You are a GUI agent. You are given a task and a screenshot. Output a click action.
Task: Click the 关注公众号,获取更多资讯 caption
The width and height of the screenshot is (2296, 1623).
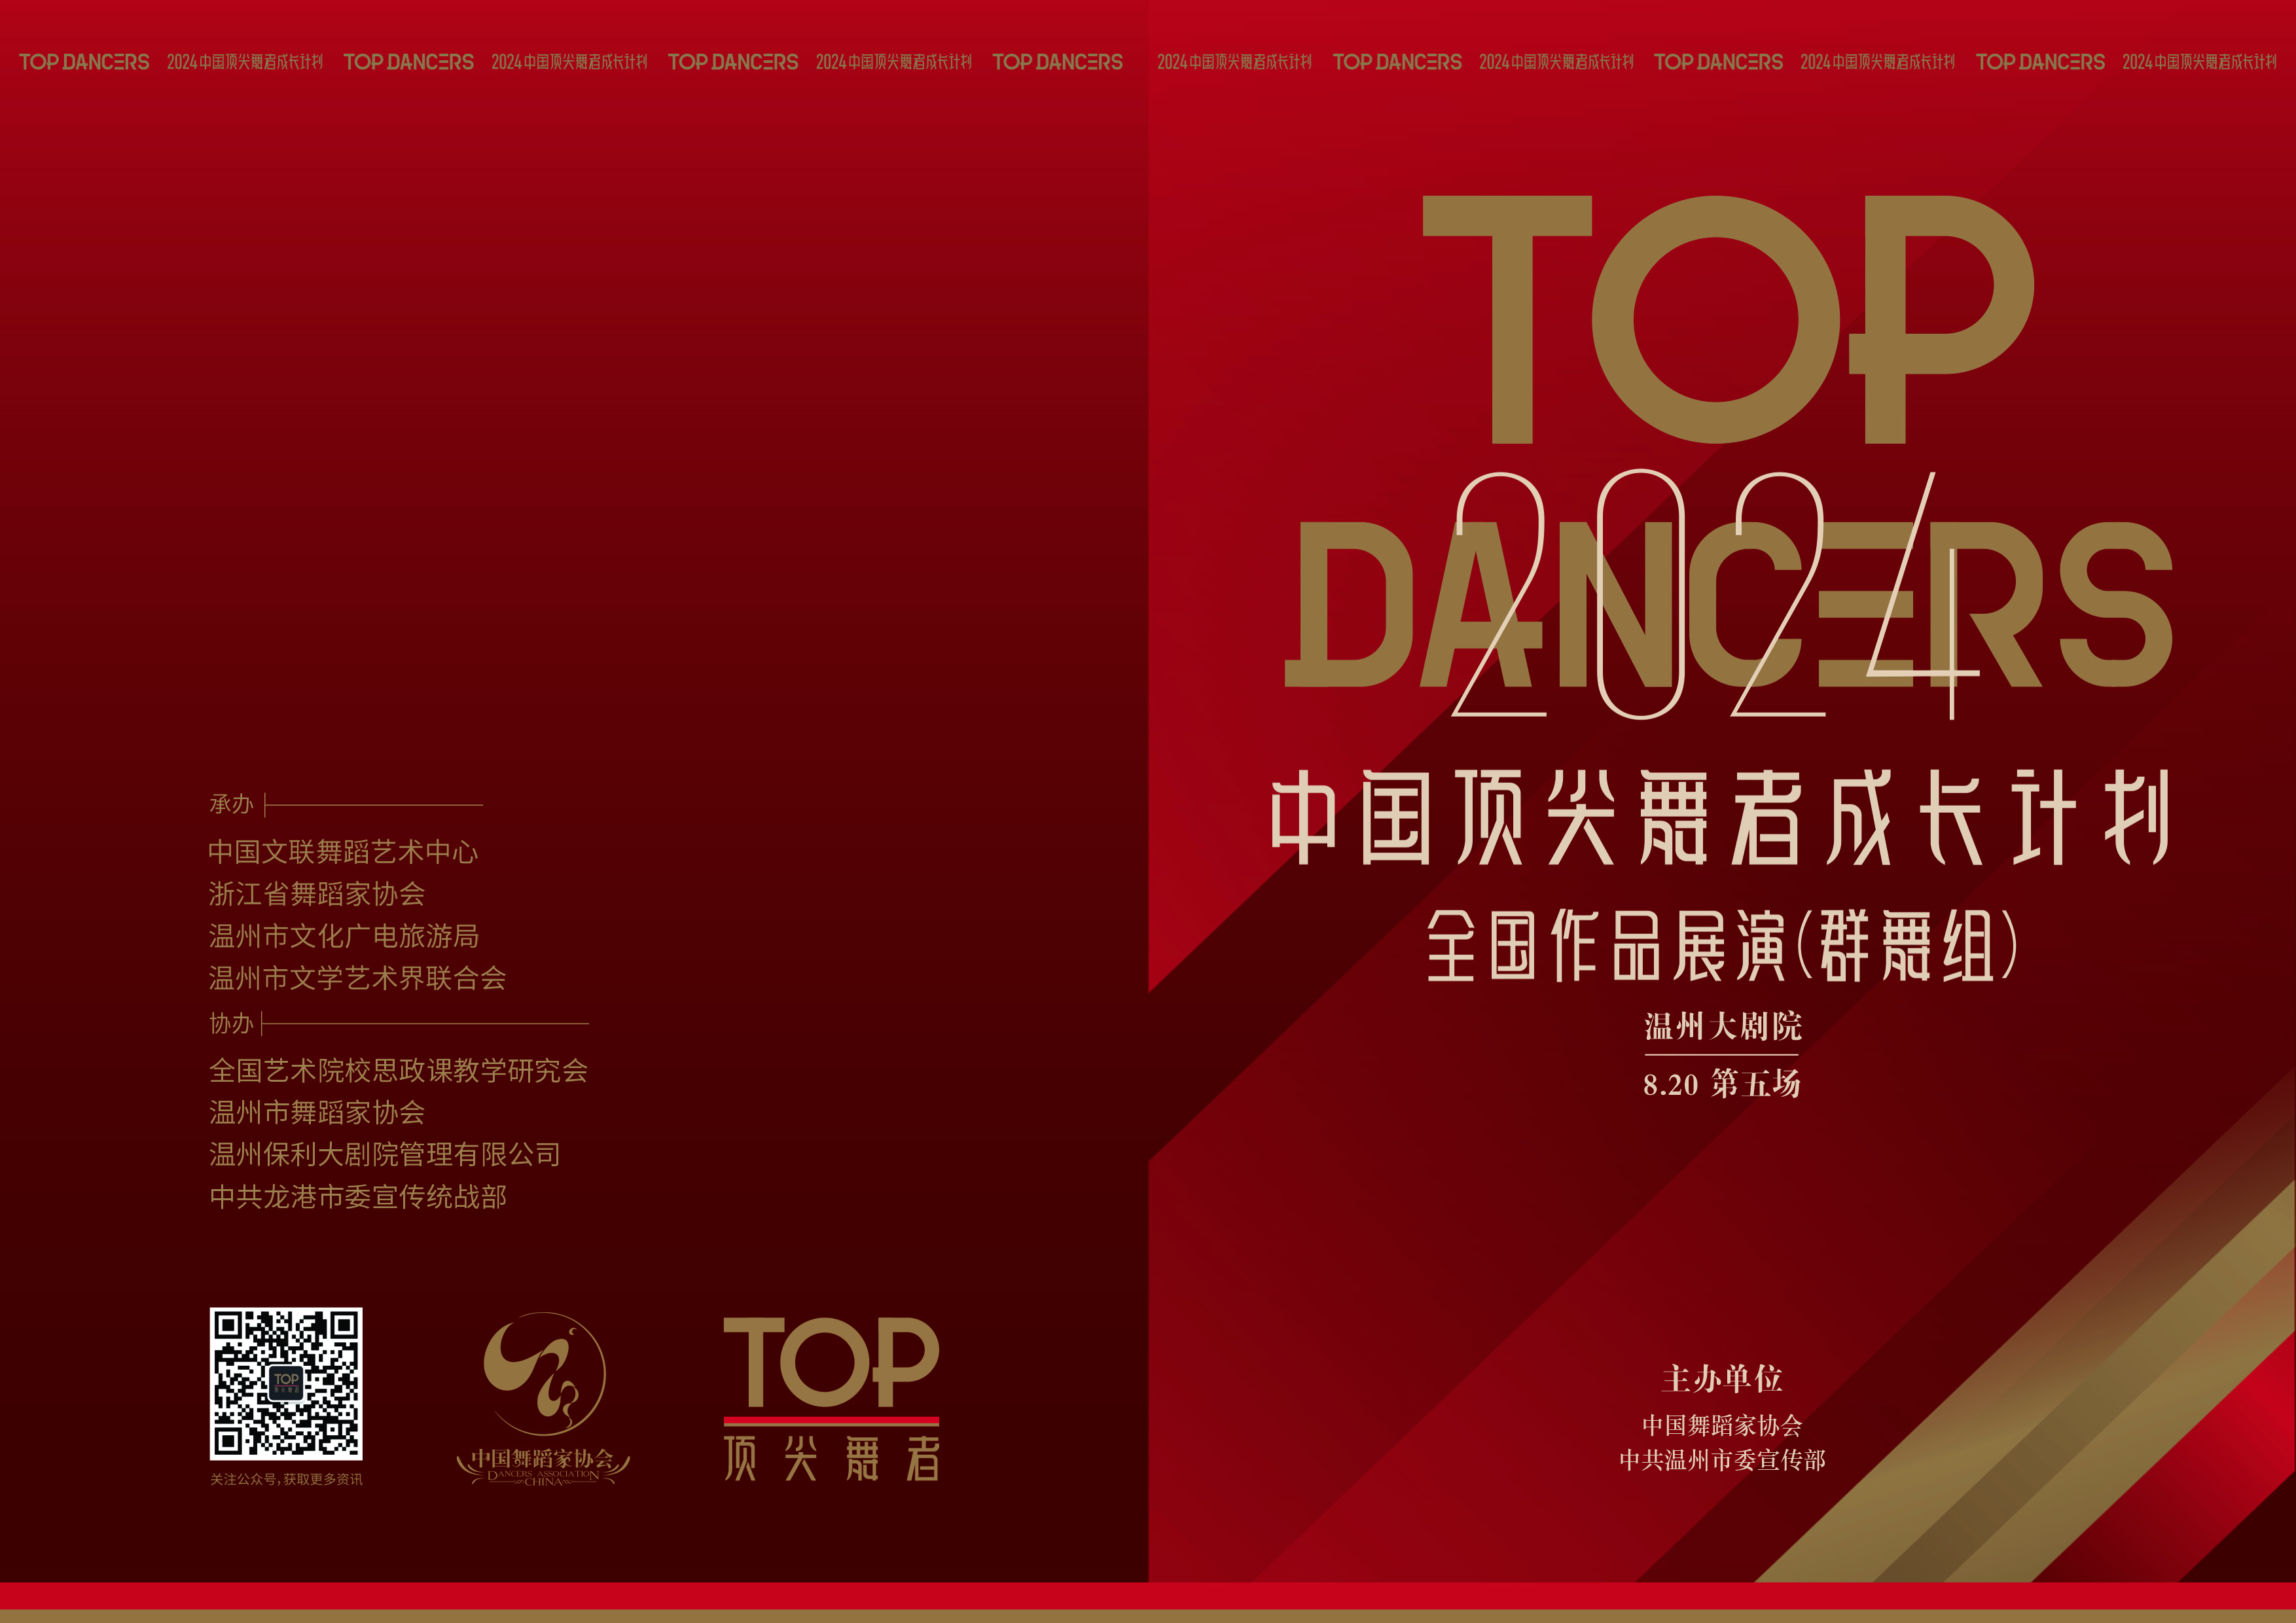click(x=286, y=1479)
